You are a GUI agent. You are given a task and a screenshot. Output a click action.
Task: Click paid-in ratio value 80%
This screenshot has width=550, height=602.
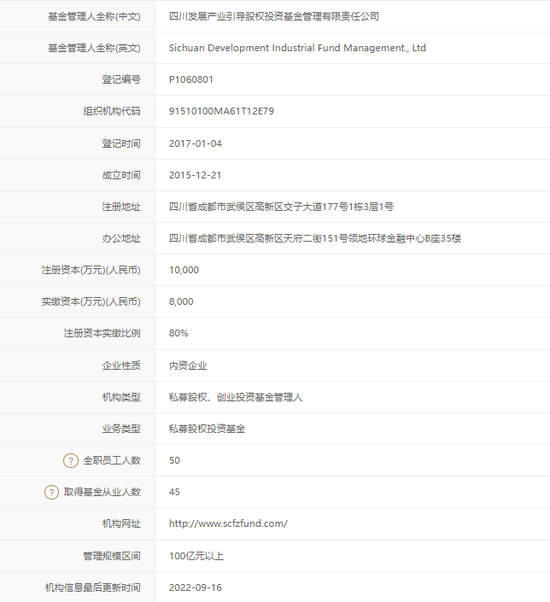[178, 333]
